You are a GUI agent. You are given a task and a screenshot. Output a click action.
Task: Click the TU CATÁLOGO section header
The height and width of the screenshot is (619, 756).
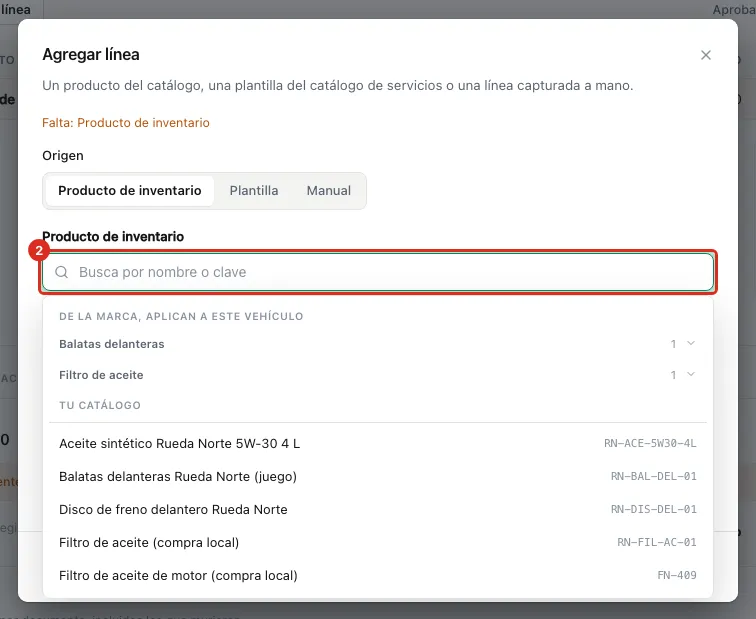[100, 405]
